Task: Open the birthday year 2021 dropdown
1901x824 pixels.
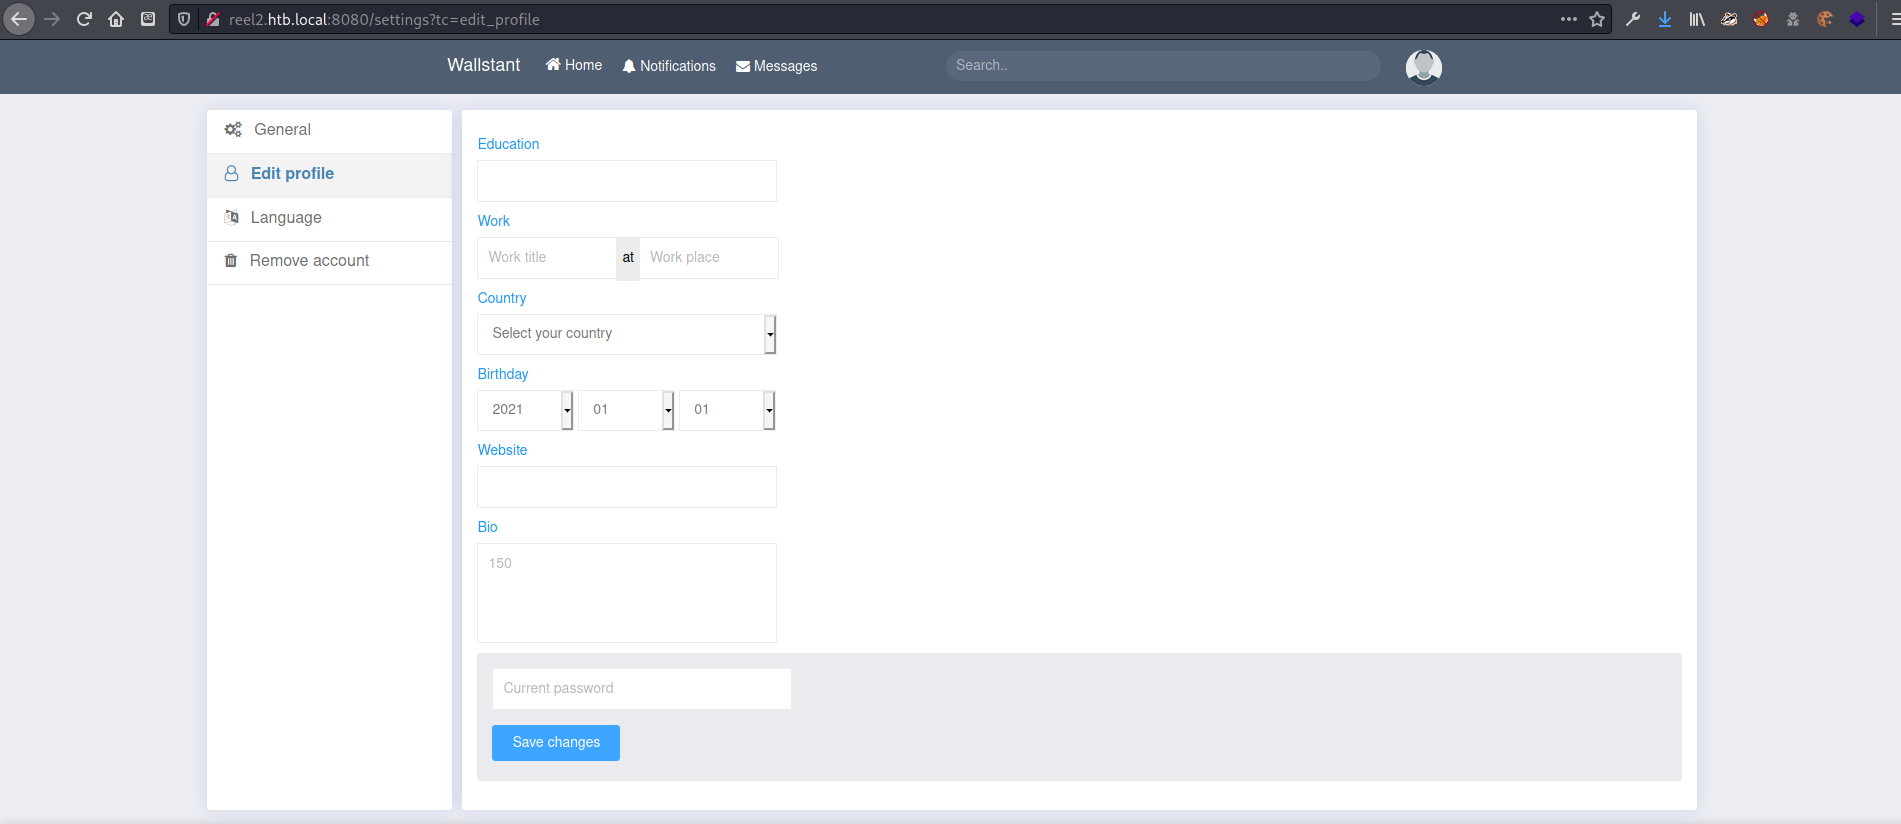Action: click(x=525, y=410)
